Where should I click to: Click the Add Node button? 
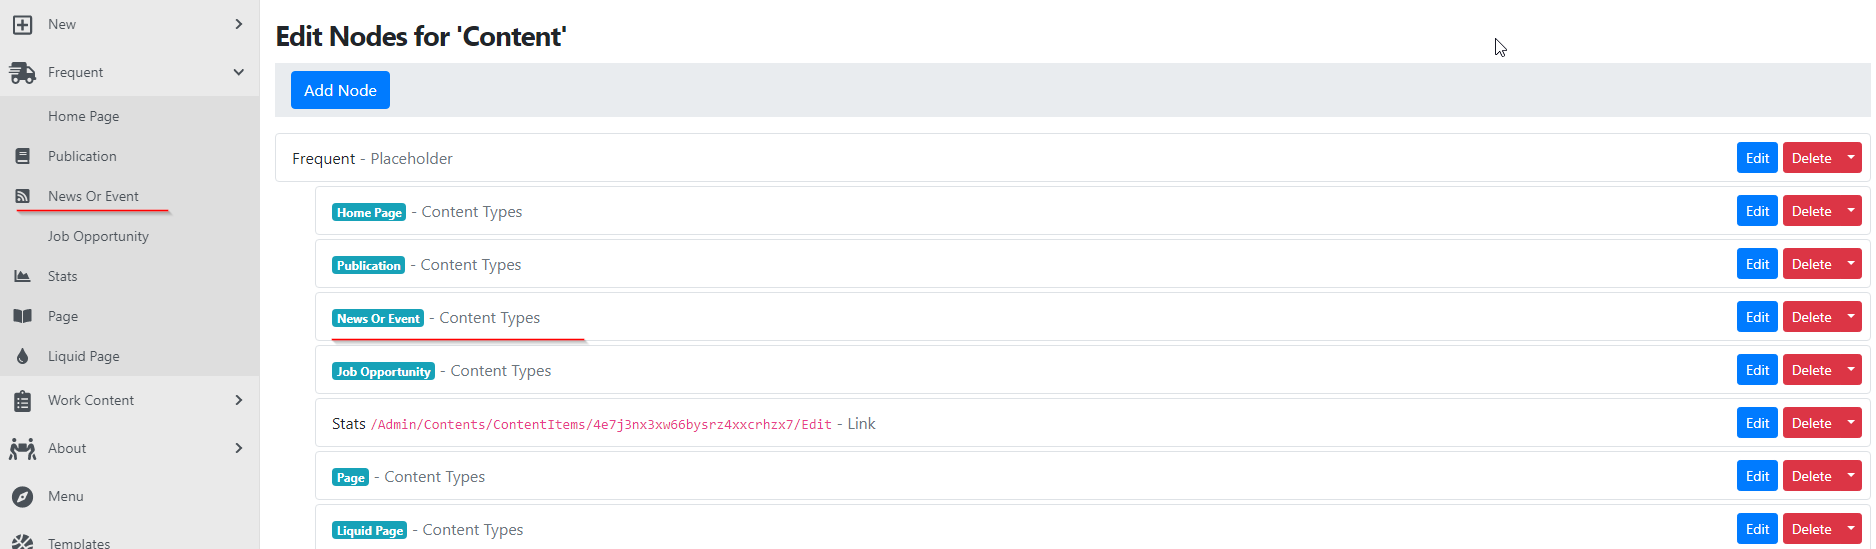pyautogui.click(x=340, y=90)
